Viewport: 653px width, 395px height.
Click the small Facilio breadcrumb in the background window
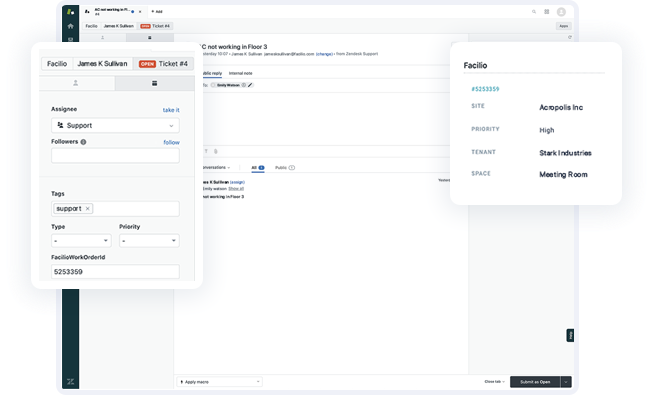tap(91, 26)
